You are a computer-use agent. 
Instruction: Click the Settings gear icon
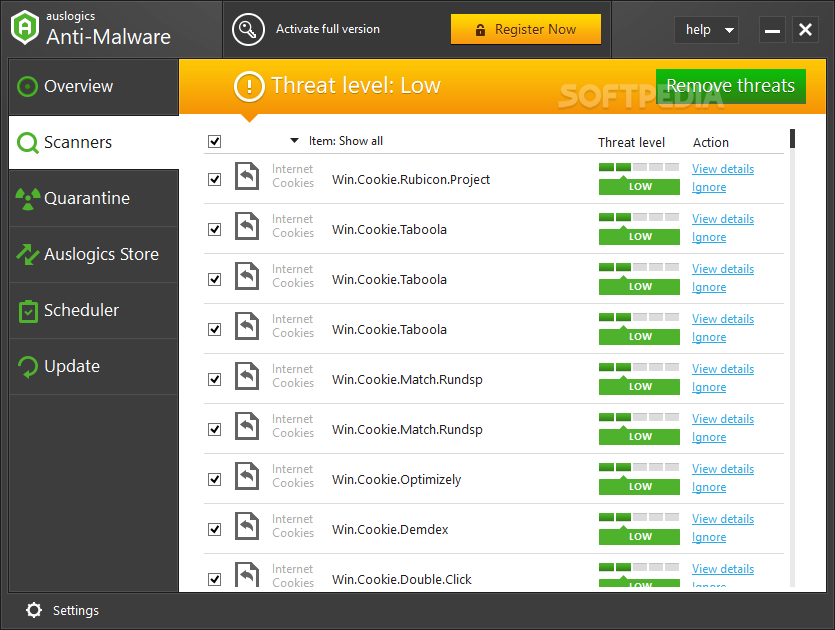coord(34,610)
